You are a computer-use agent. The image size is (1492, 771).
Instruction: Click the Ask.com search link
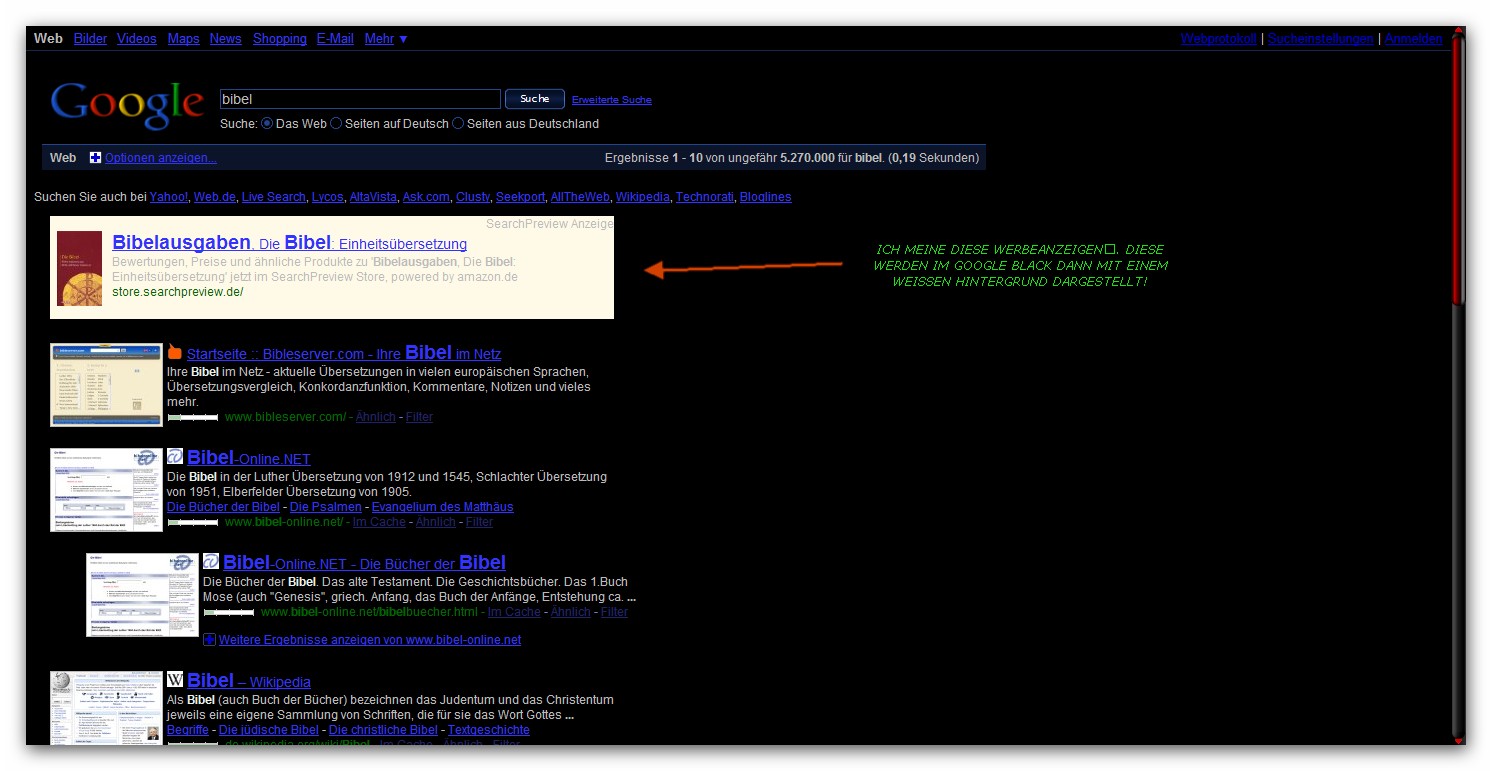click(x=426, y=197)
